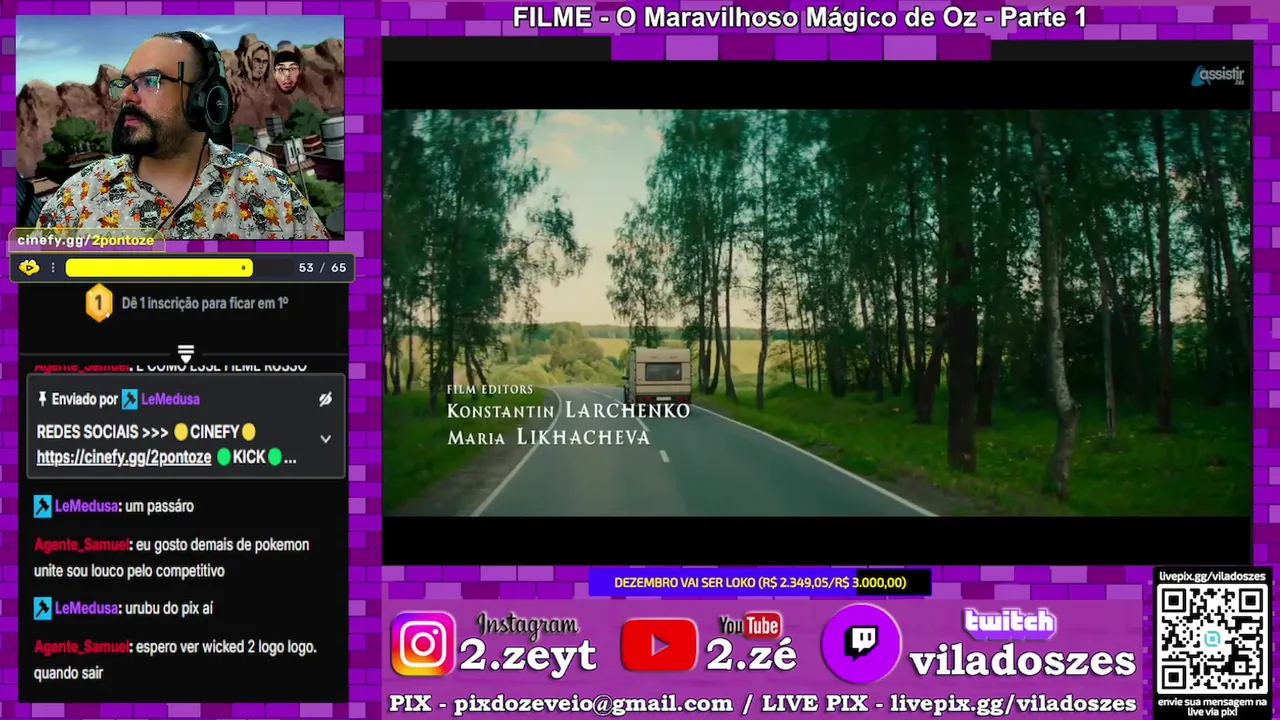Click the "2.zeyt" Instagram handle
This screenshot has width=1280, height=720.
[x=528, y=655]
